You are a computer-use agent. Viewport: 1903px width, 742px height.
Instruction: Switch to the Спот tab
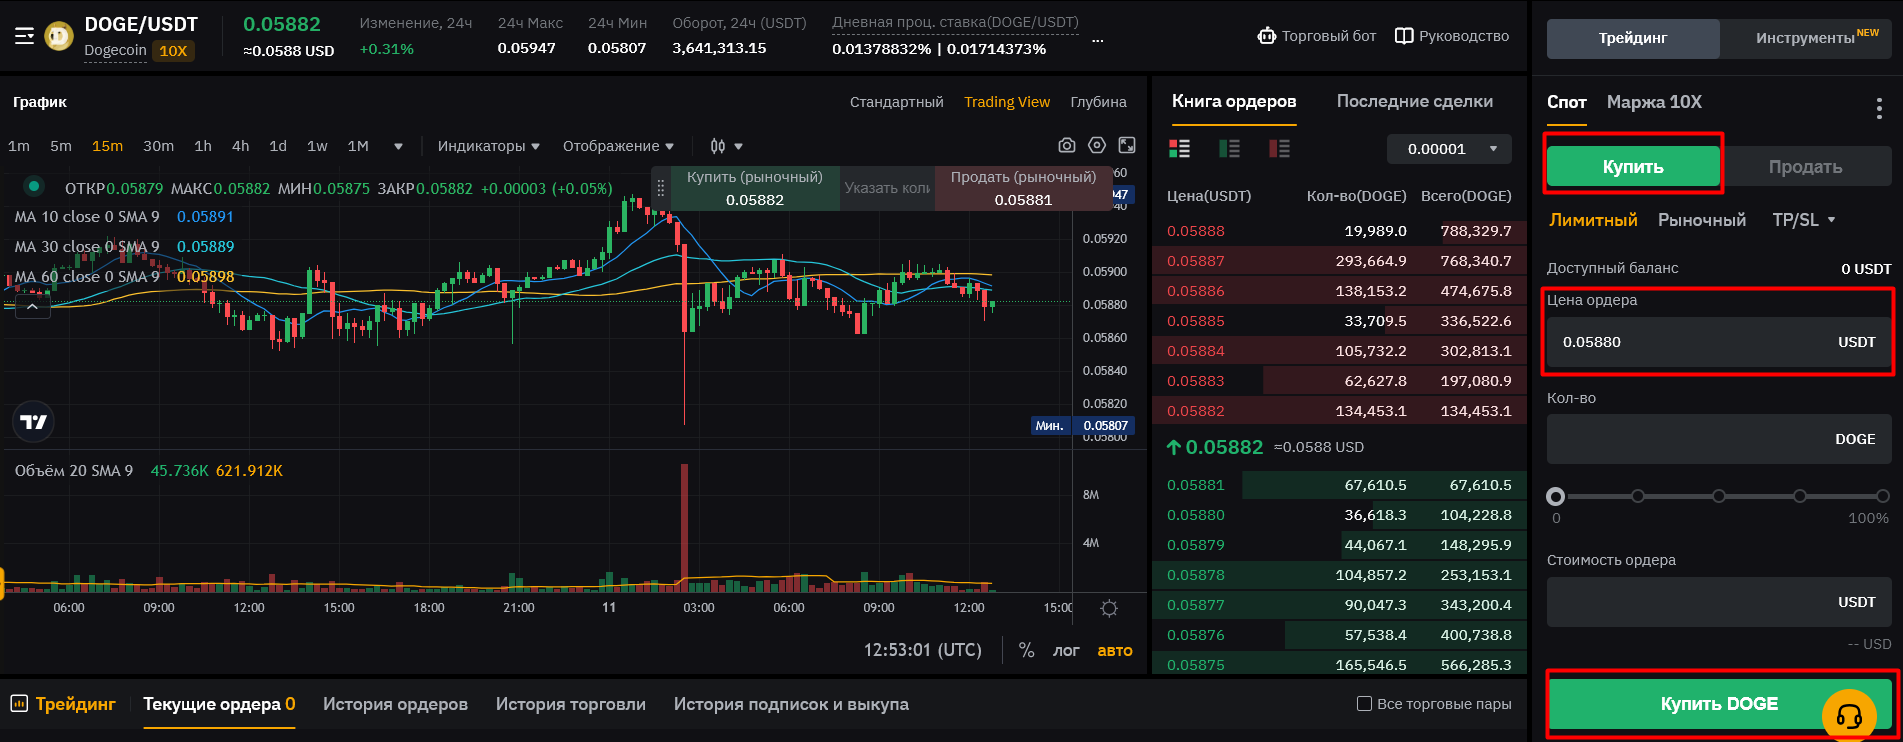click(x=1567, y=102)
